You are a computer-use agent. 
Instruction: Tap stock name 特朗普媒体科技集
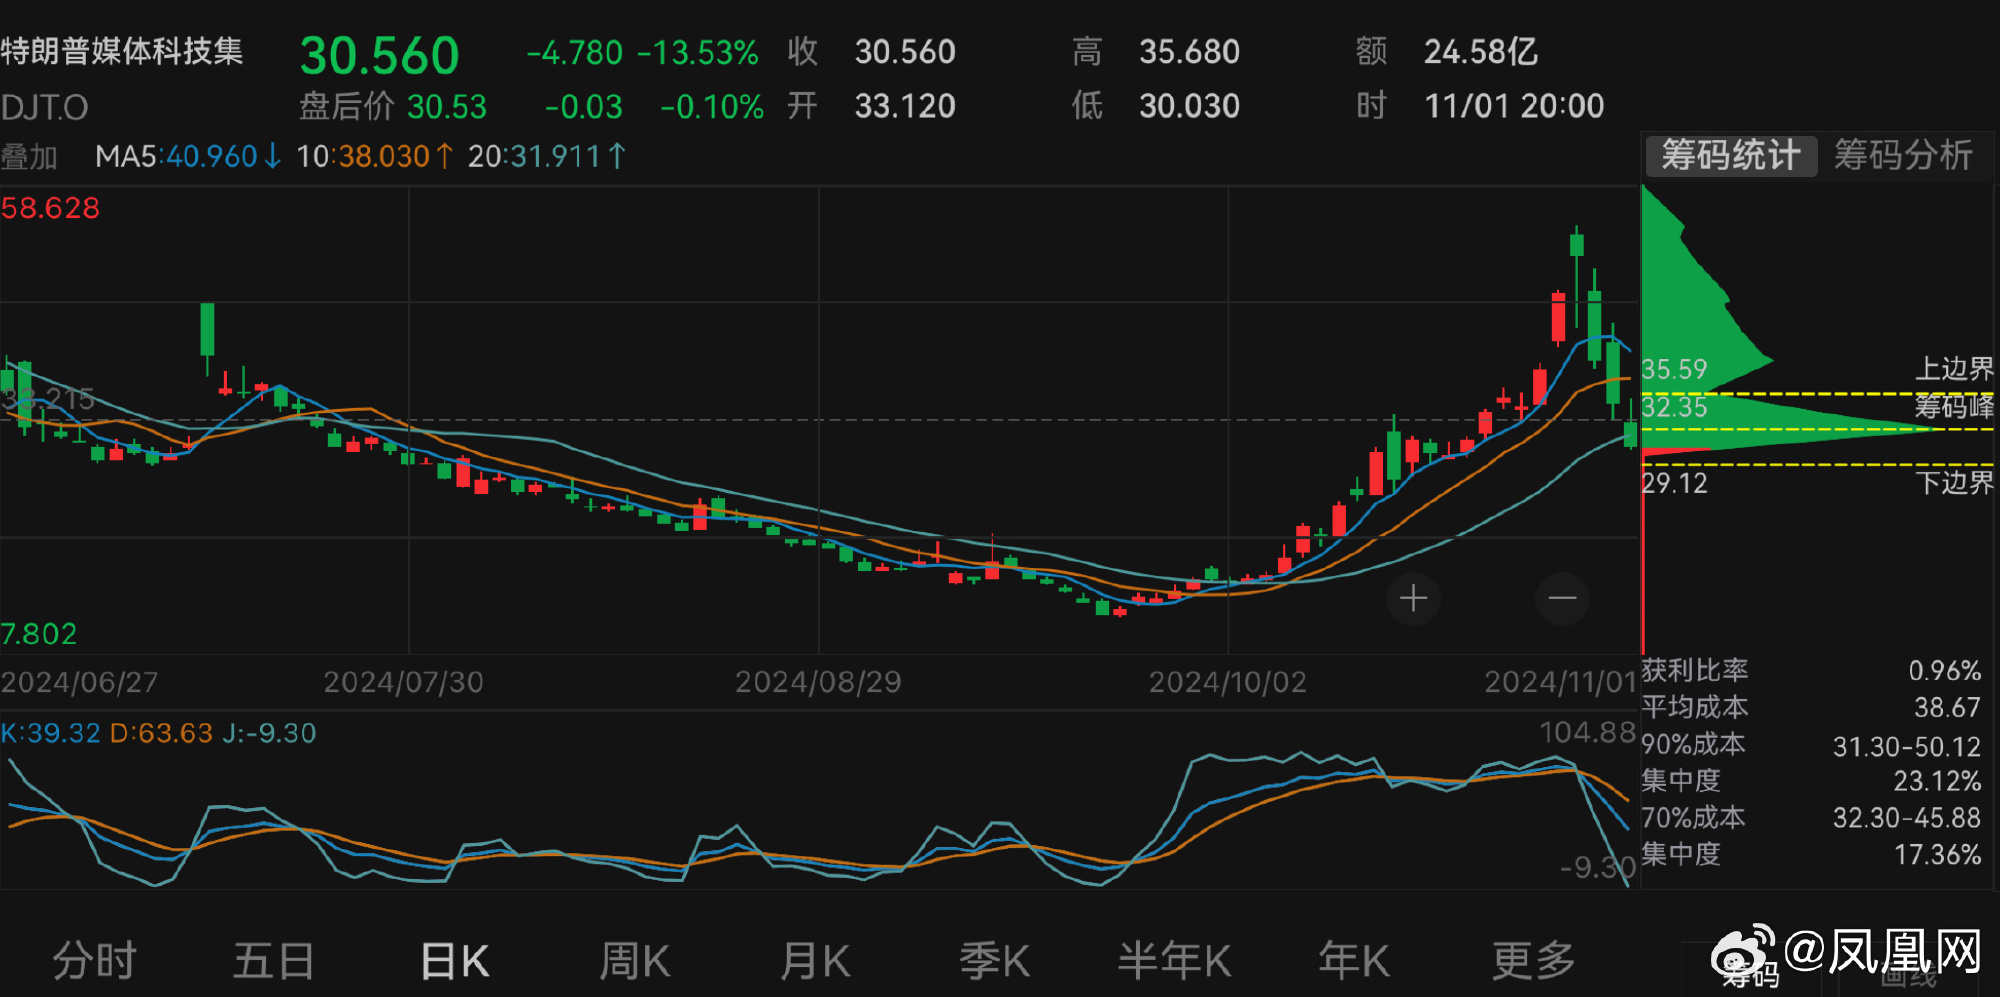[122, 51]
